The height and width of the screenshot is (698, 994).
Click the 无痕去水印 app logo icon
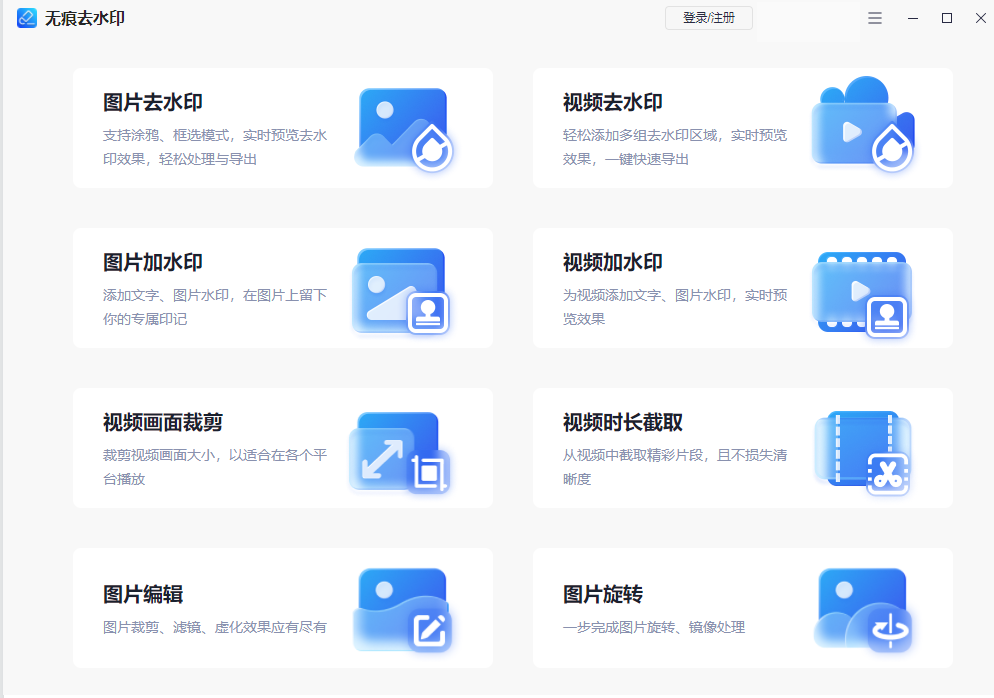pyautogui.click(x=27, y=18)
